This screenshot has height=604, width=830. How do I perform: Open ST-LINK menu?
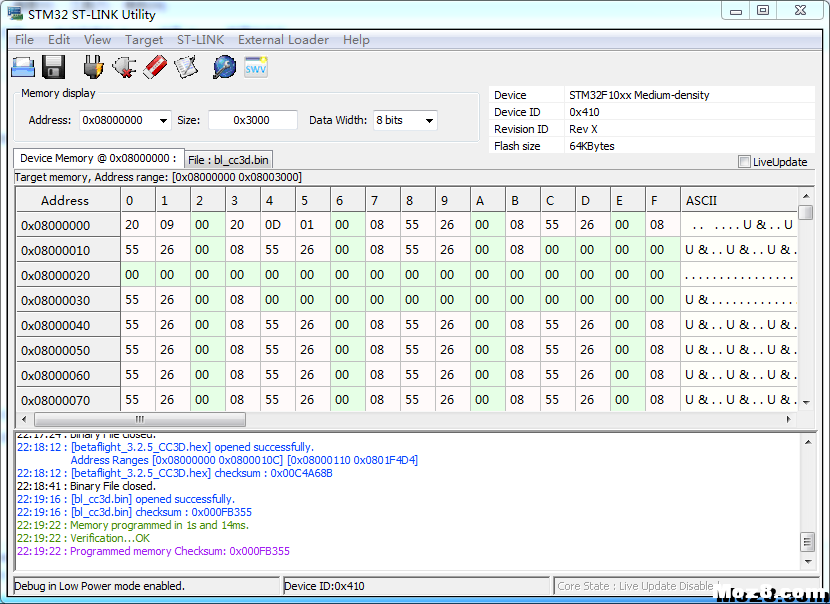coord(201,40)
